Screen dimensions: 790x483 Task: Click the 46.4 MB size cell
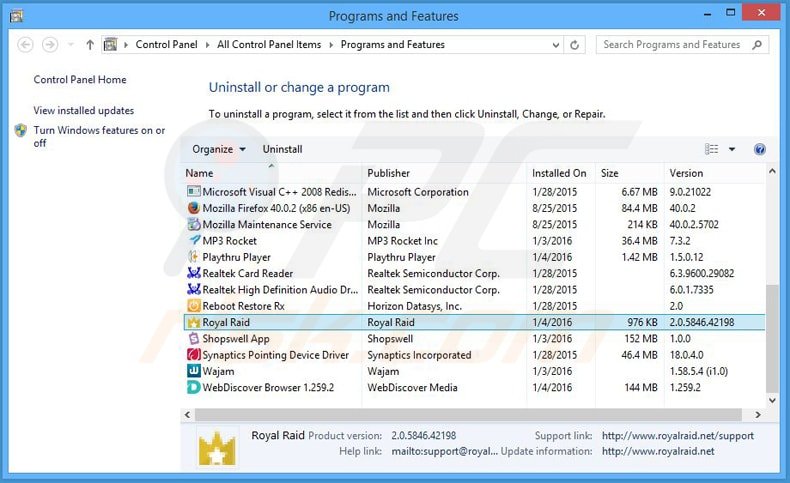click(x=639, y=355)
